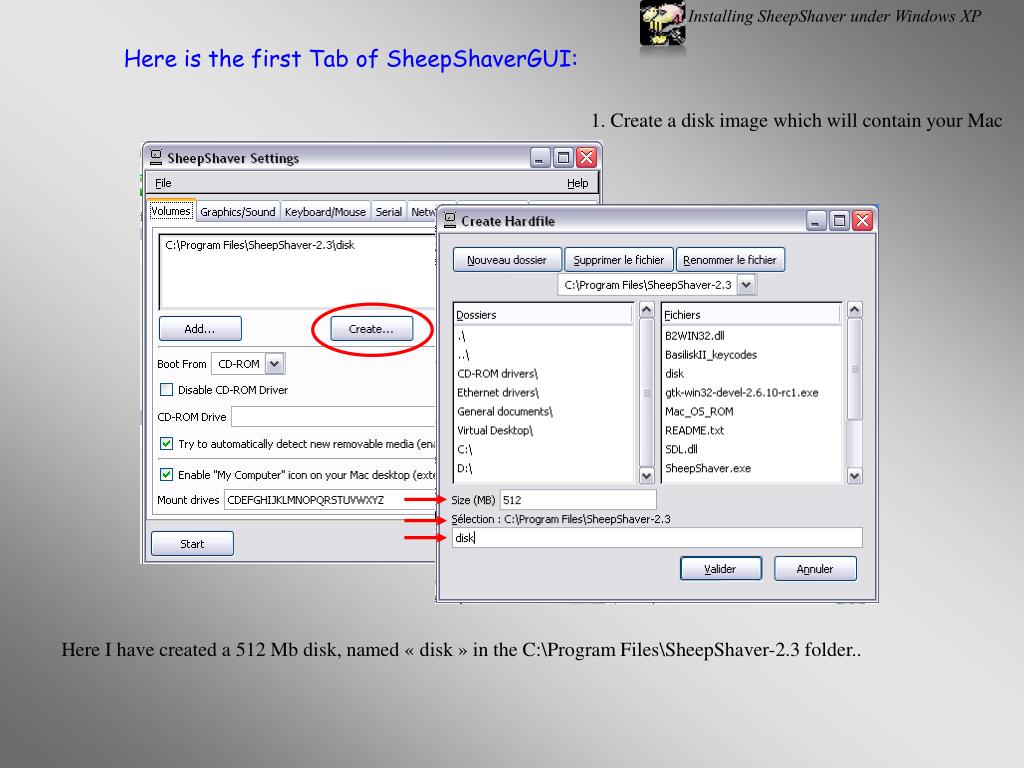
Task: Click the Start button
Action: [x=192, y=543]
